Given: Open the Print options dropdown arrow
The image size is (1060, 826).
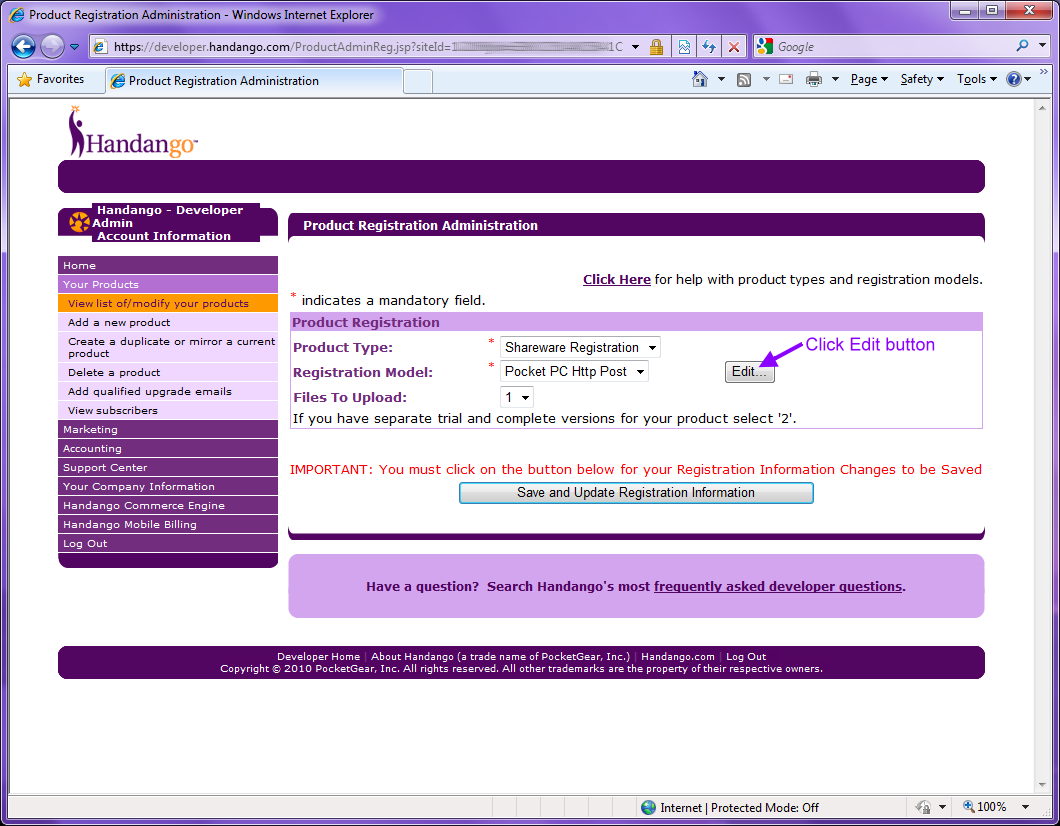Looking at the screenshot, I should pyautogui.click(x=836, y=79).
